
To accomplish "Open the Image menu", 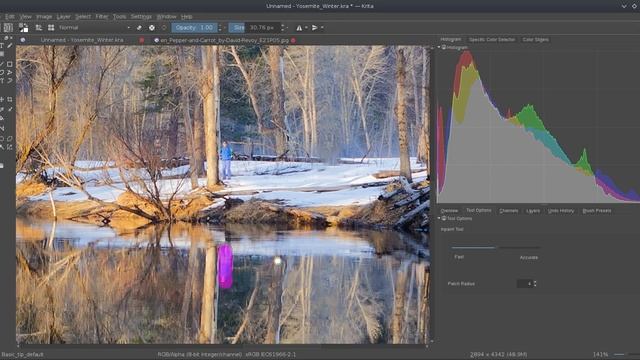I will 44,17.
